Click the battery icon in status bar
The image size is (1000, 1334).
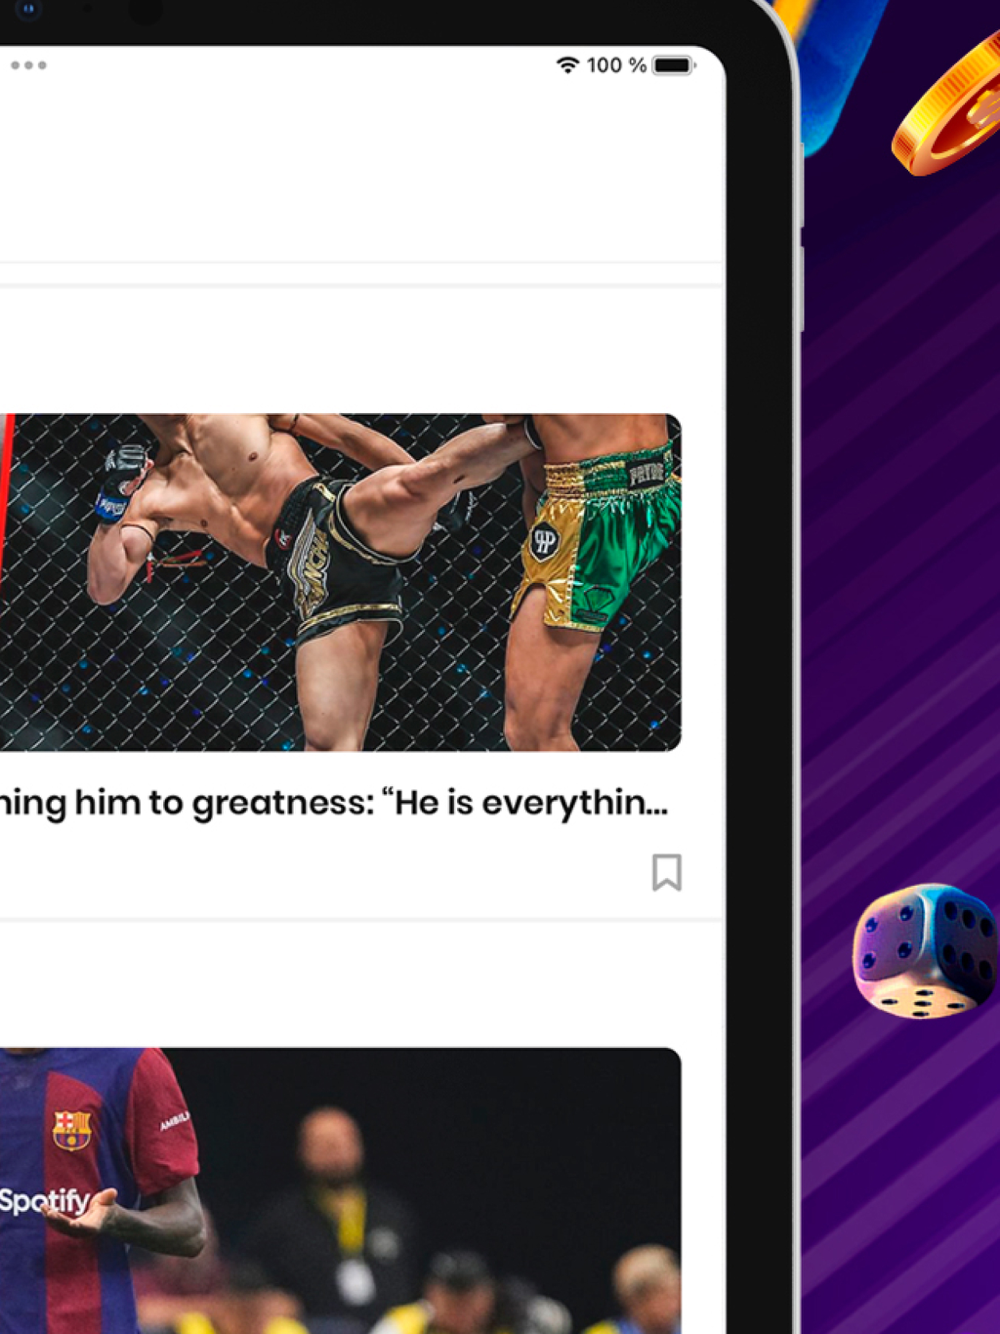pos(674,65)
